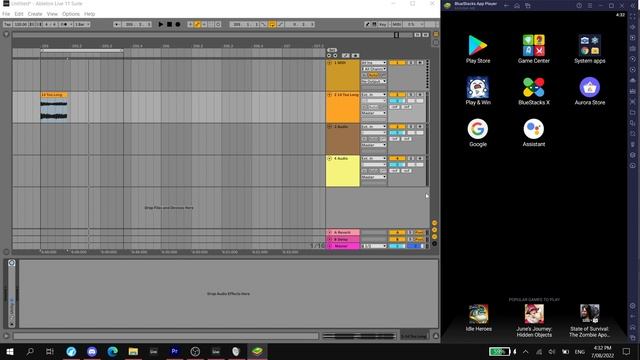Collapse the 4 Audio track fold button
The height and width of the screenshot is (360, 640).
[329, 158]
